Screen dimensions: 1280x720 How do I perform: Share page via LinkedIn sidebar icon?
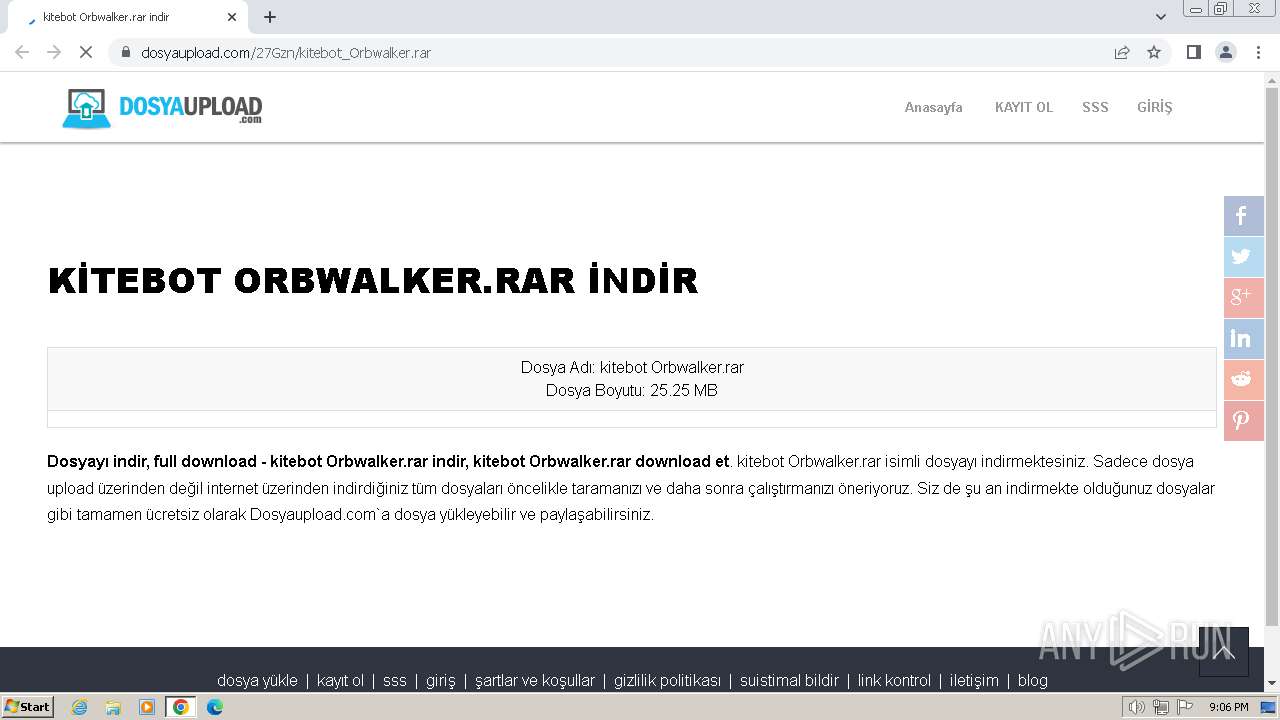pos(1243,339)
